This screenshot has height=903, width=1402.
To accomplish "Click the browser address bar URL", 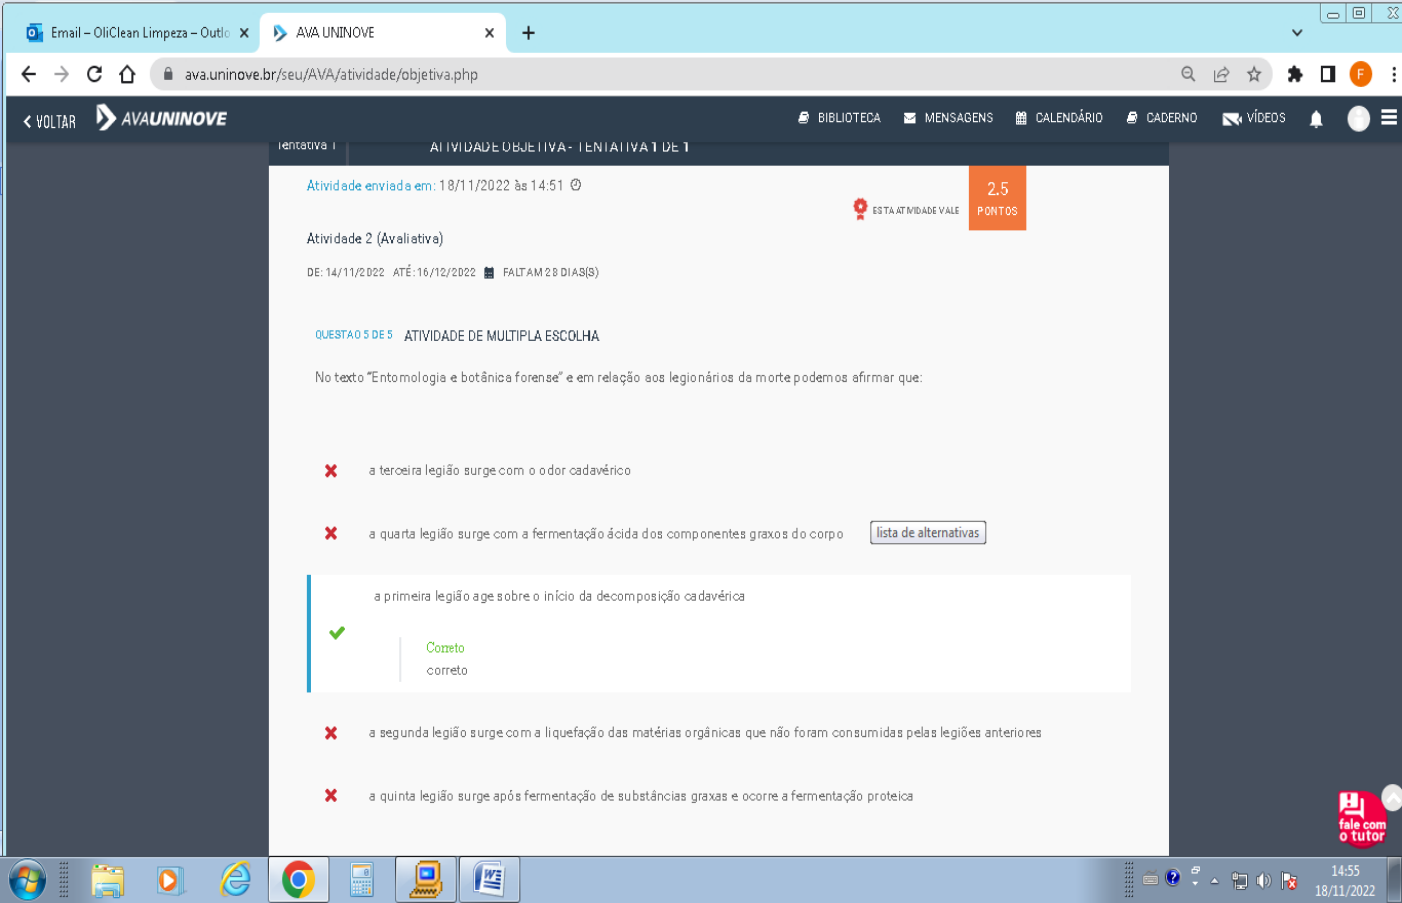I will pyautogui.click(x=331, y=75).
